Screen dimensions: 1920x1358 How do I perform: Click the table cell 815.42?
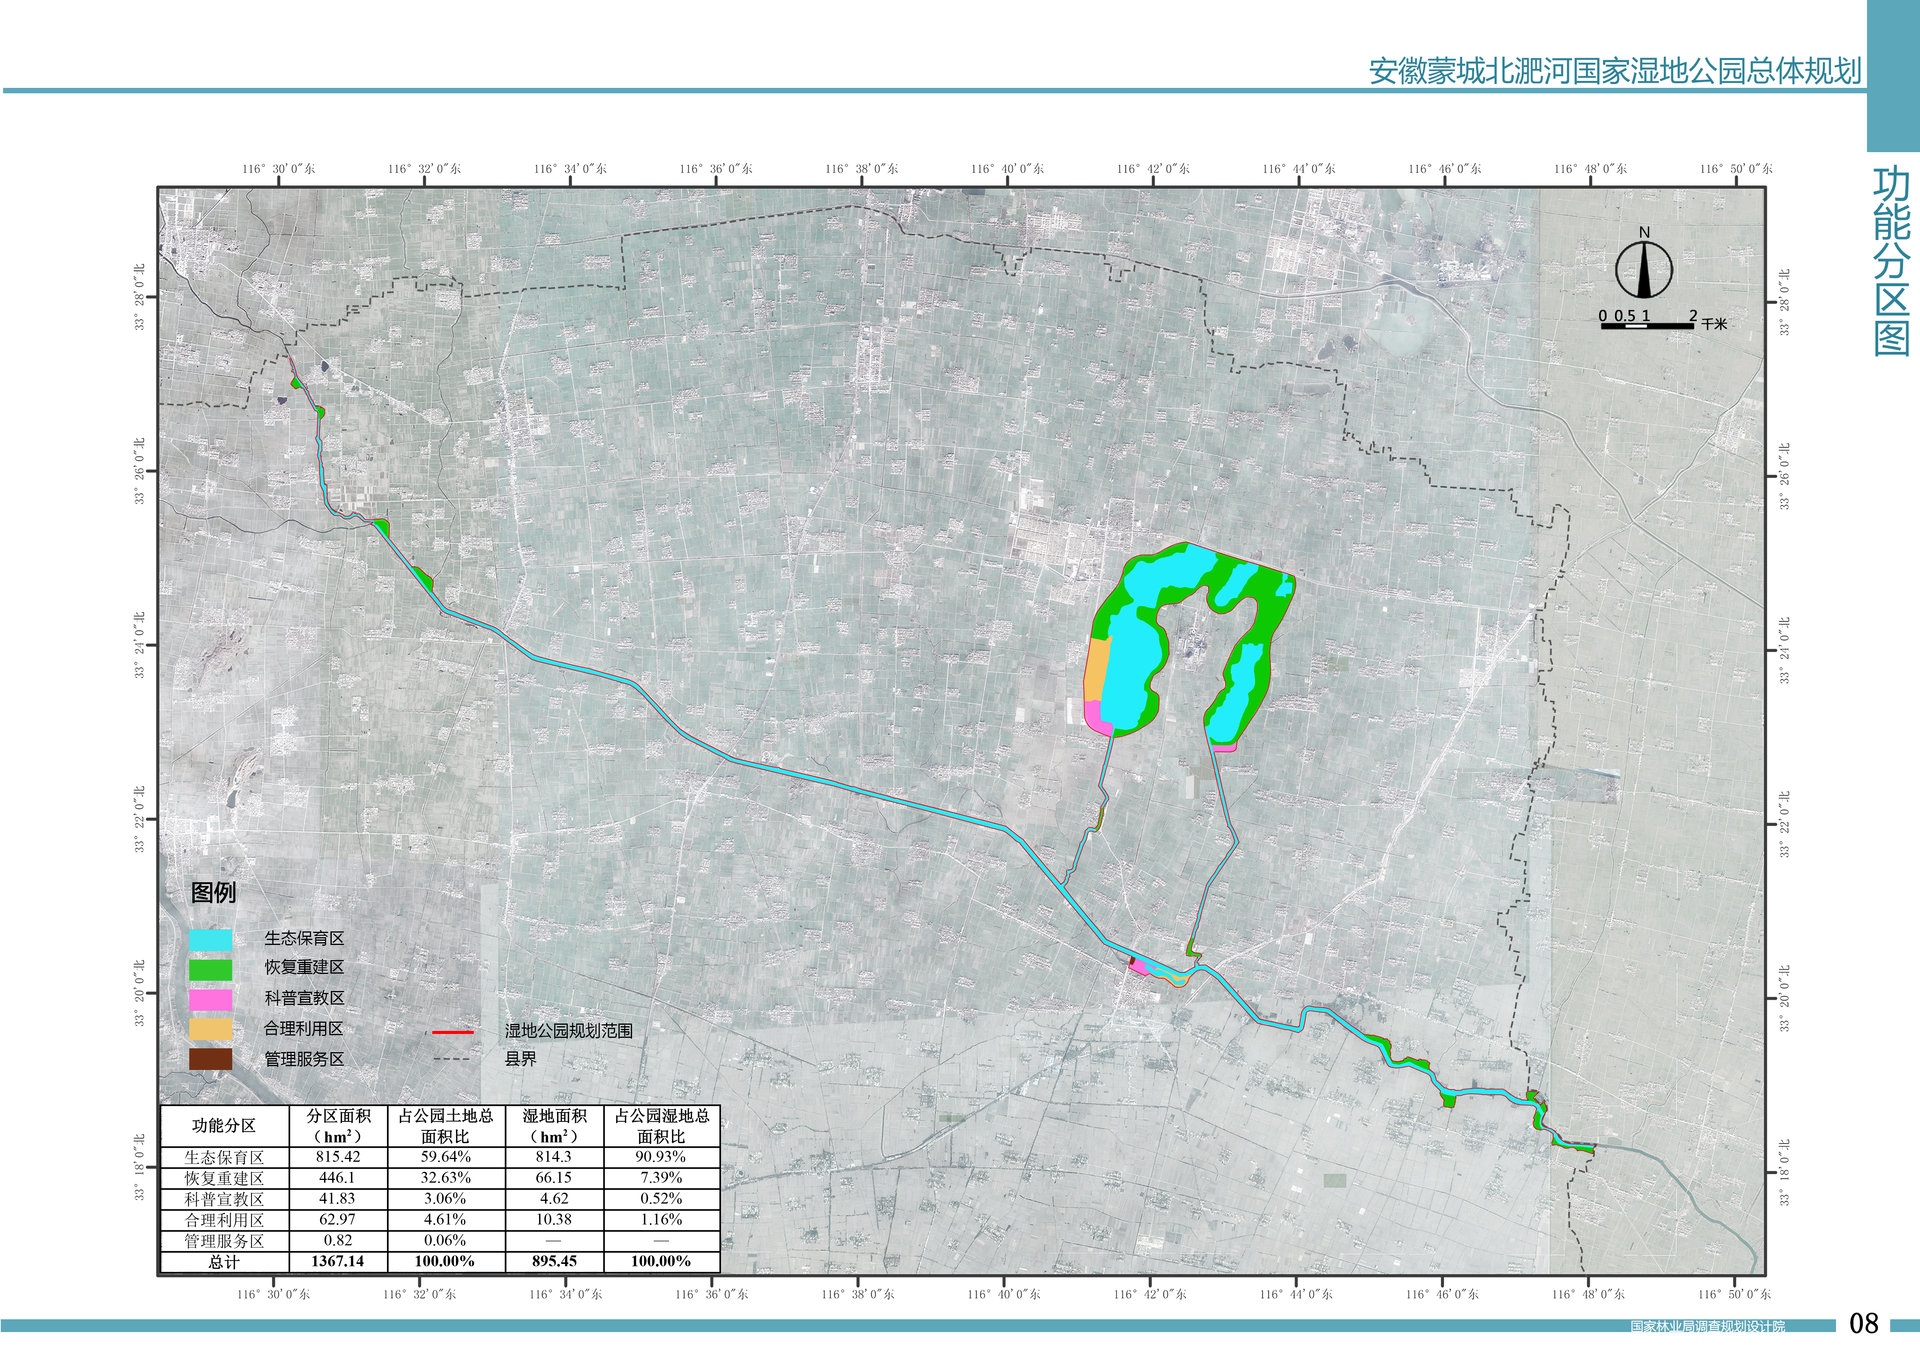pos(338,1157)
